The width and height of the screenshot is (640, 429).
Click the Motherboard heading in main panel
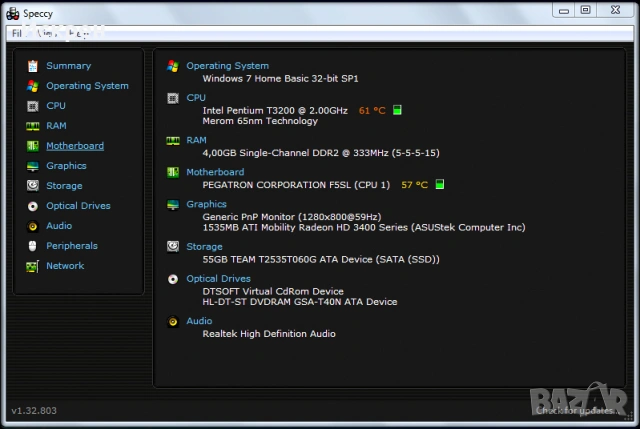(216, 172)
